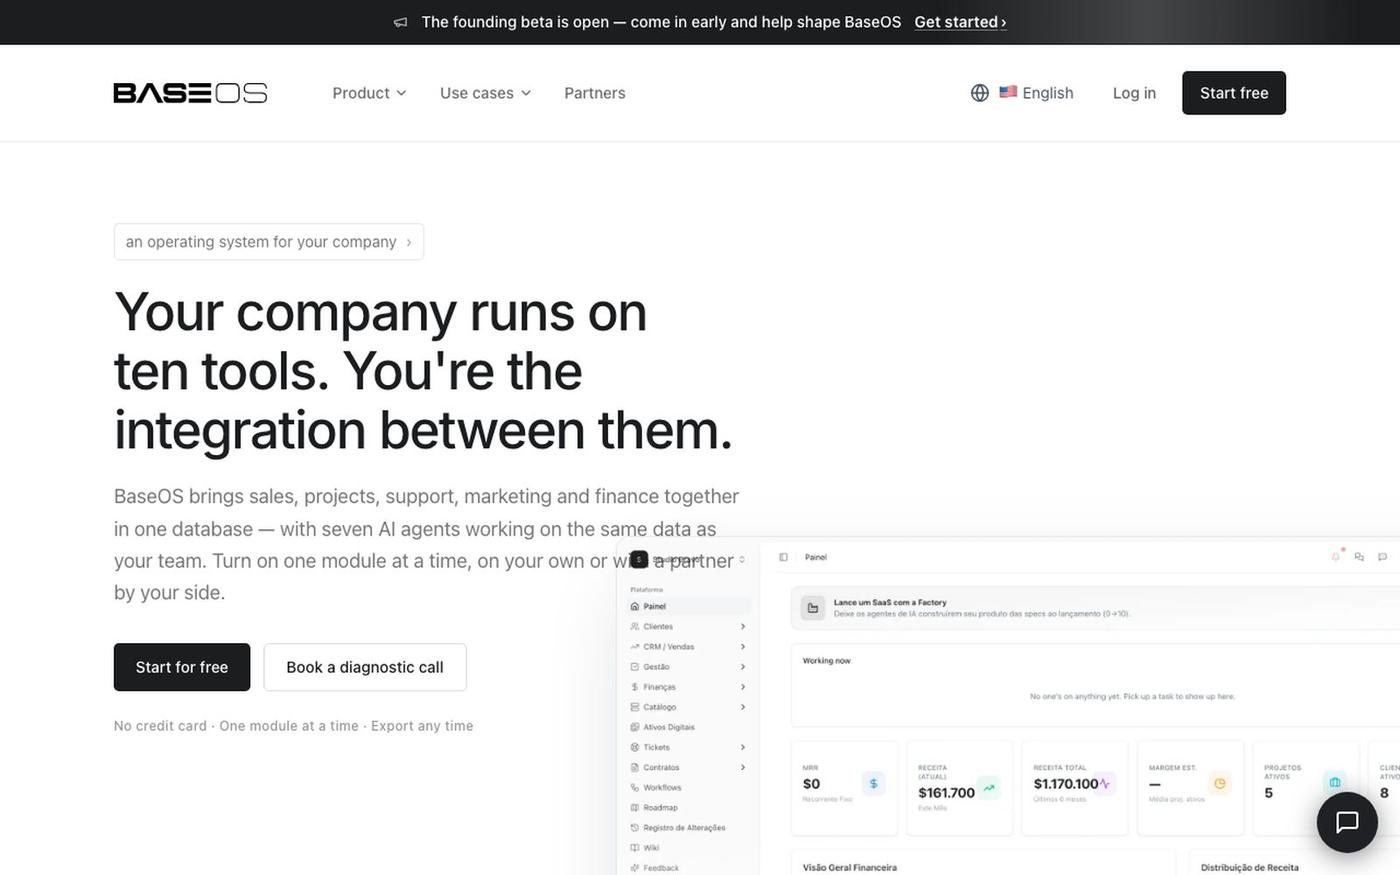Click the history icon next to Registro de Alterações
This screenshot has height=875, width=1400.
[635, 828]
